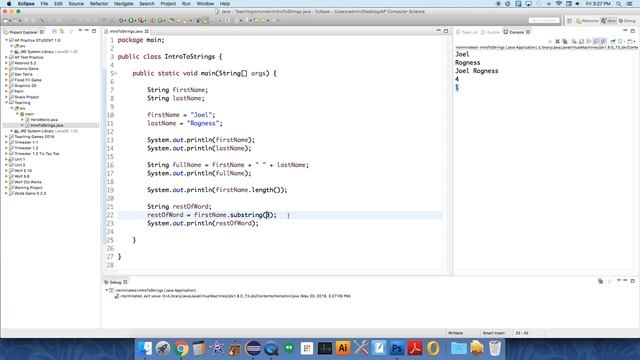Open Display Selected Console dropdown
The width and height of the screenshot is (640, 360).
click(x=625, y=42)
